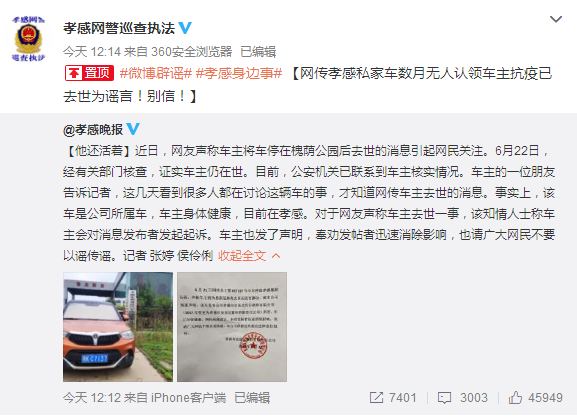
Task: View the stamped statement document thumbnail
Action: pyautogui.click(x=232, y=327)
